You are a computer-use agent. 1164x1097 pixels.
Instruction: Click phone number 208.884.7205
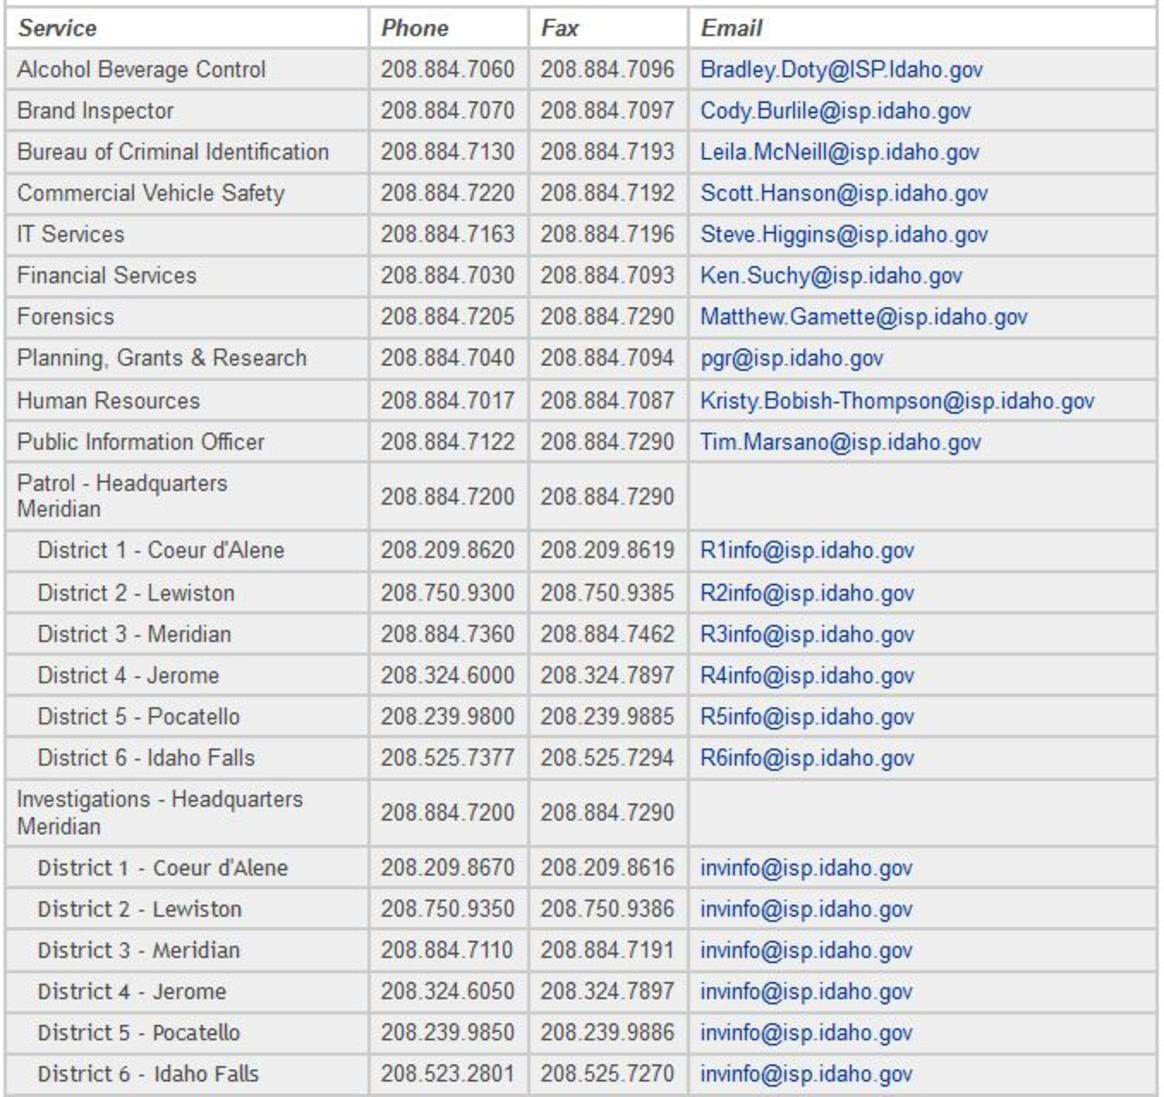448,317
